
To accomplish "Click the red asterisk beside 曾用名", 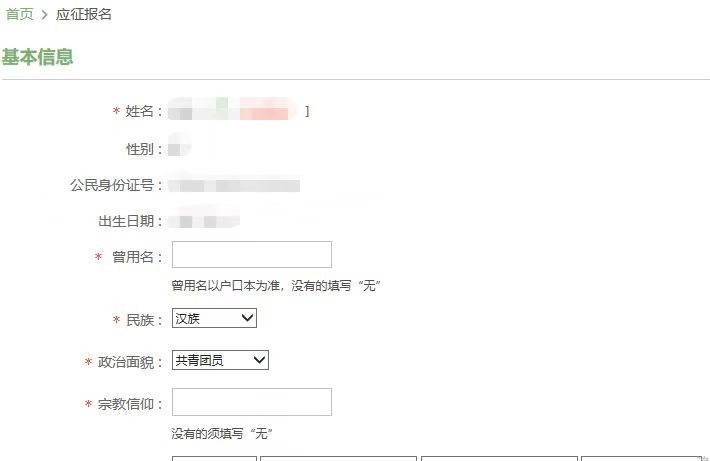I will pos(98,257).
